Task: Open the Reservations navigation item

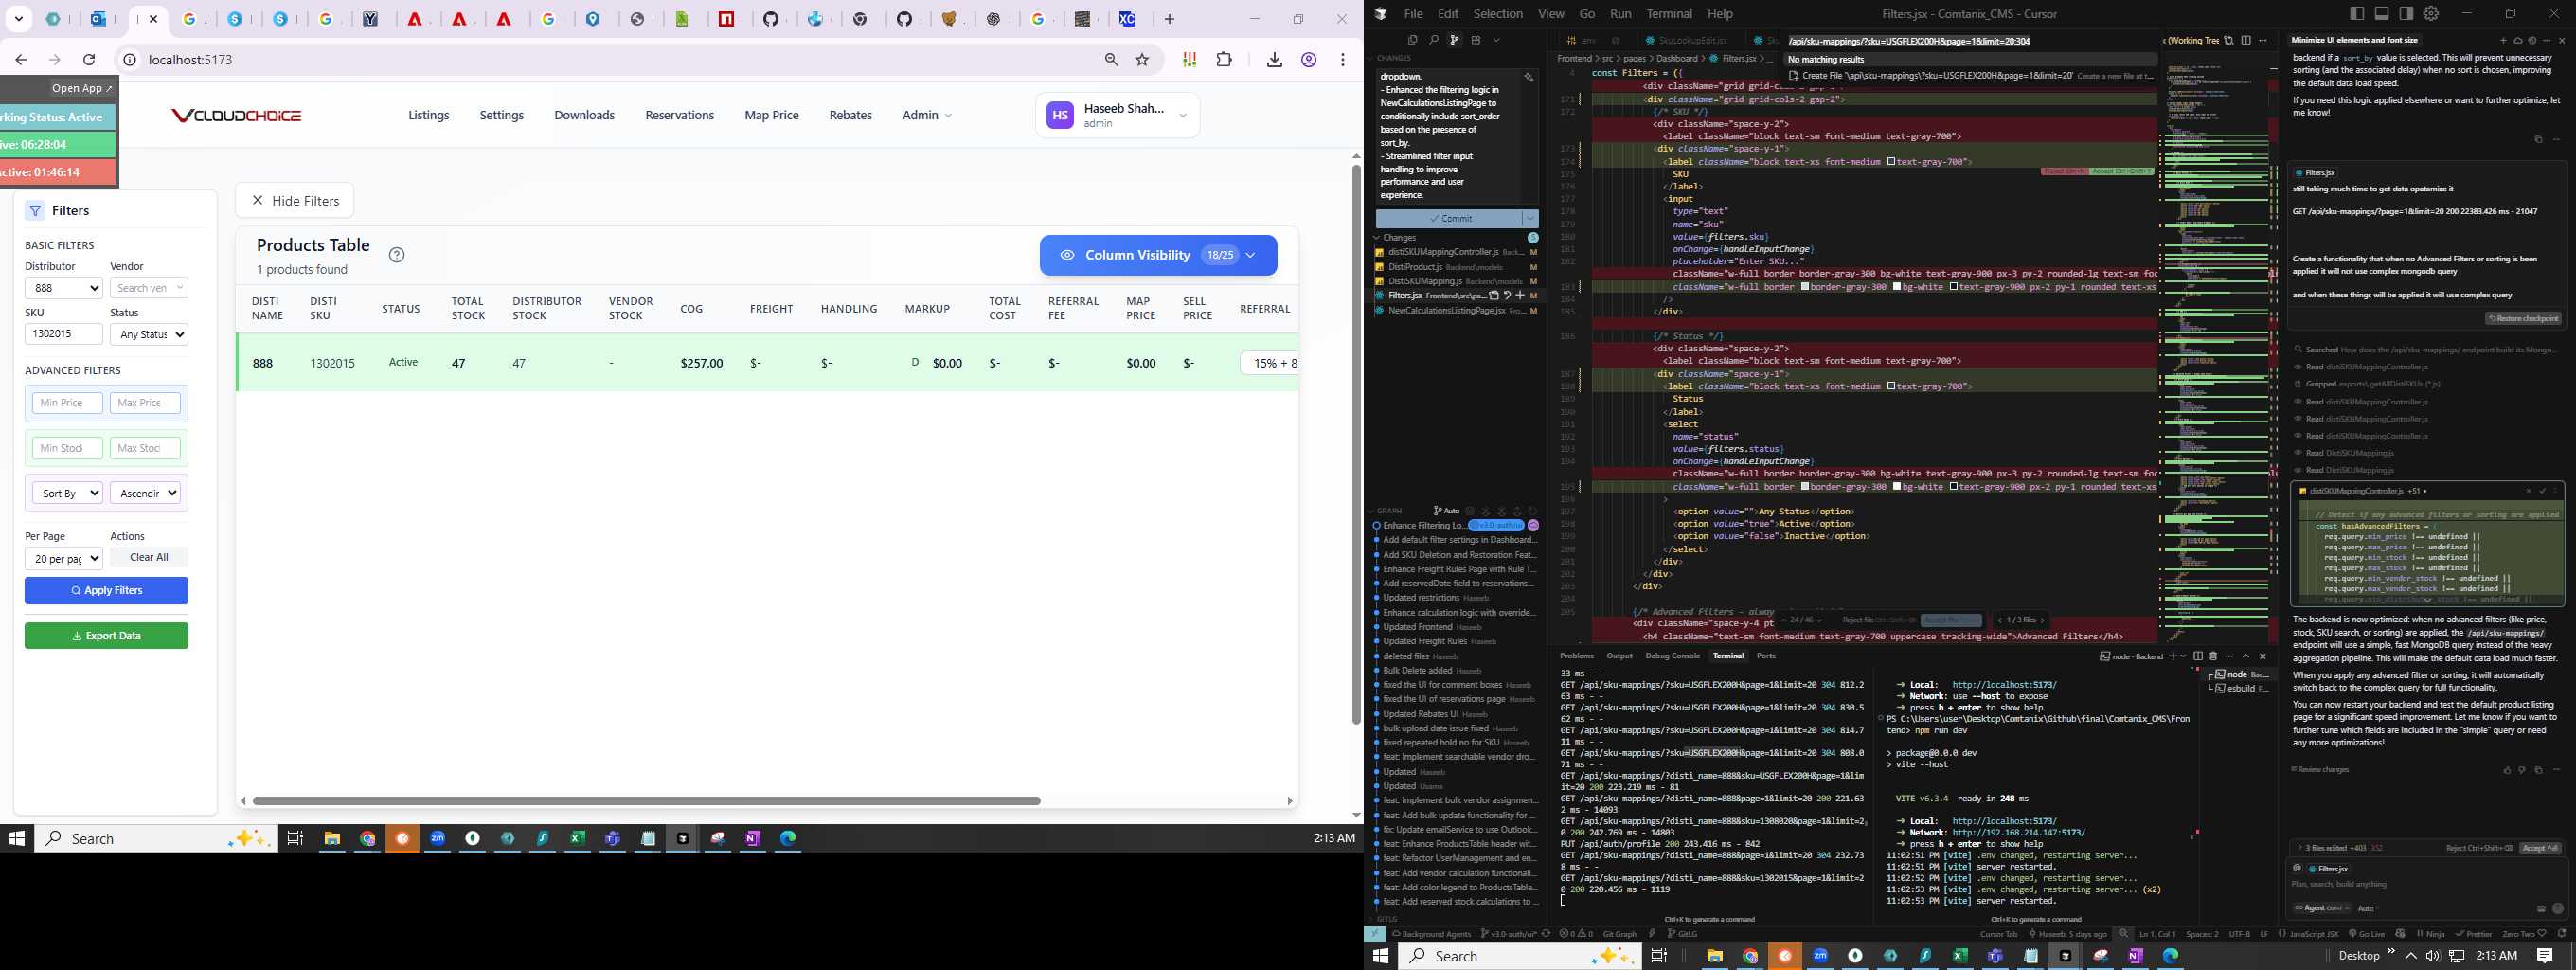Action: [x=679, y=115]
